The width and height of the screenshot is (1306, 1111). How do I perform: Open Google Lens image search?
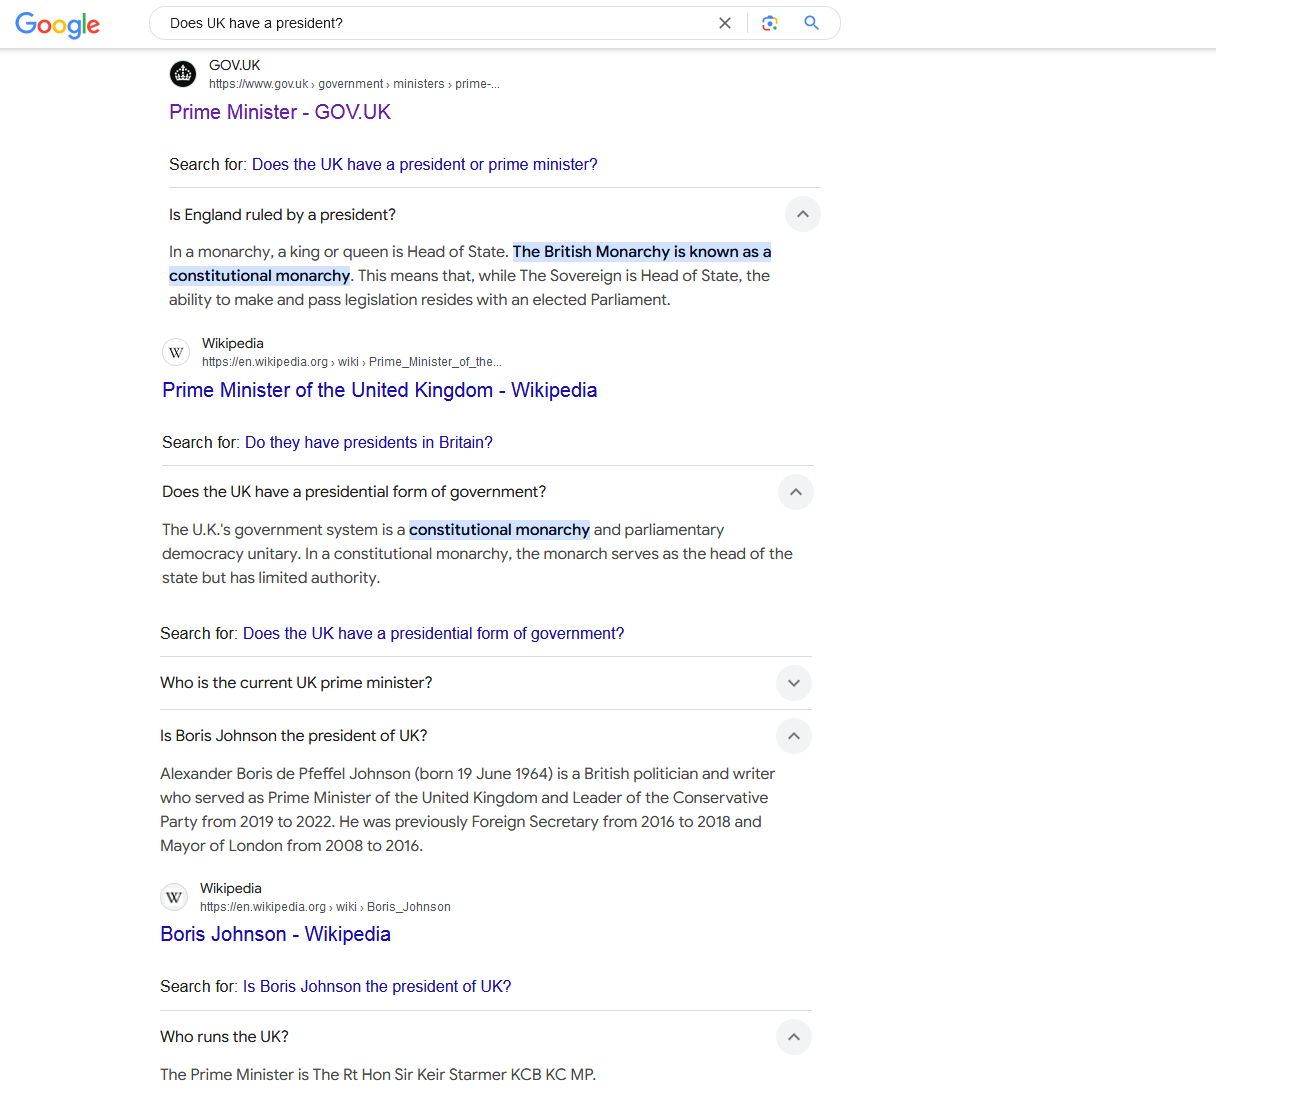(770, 23)
